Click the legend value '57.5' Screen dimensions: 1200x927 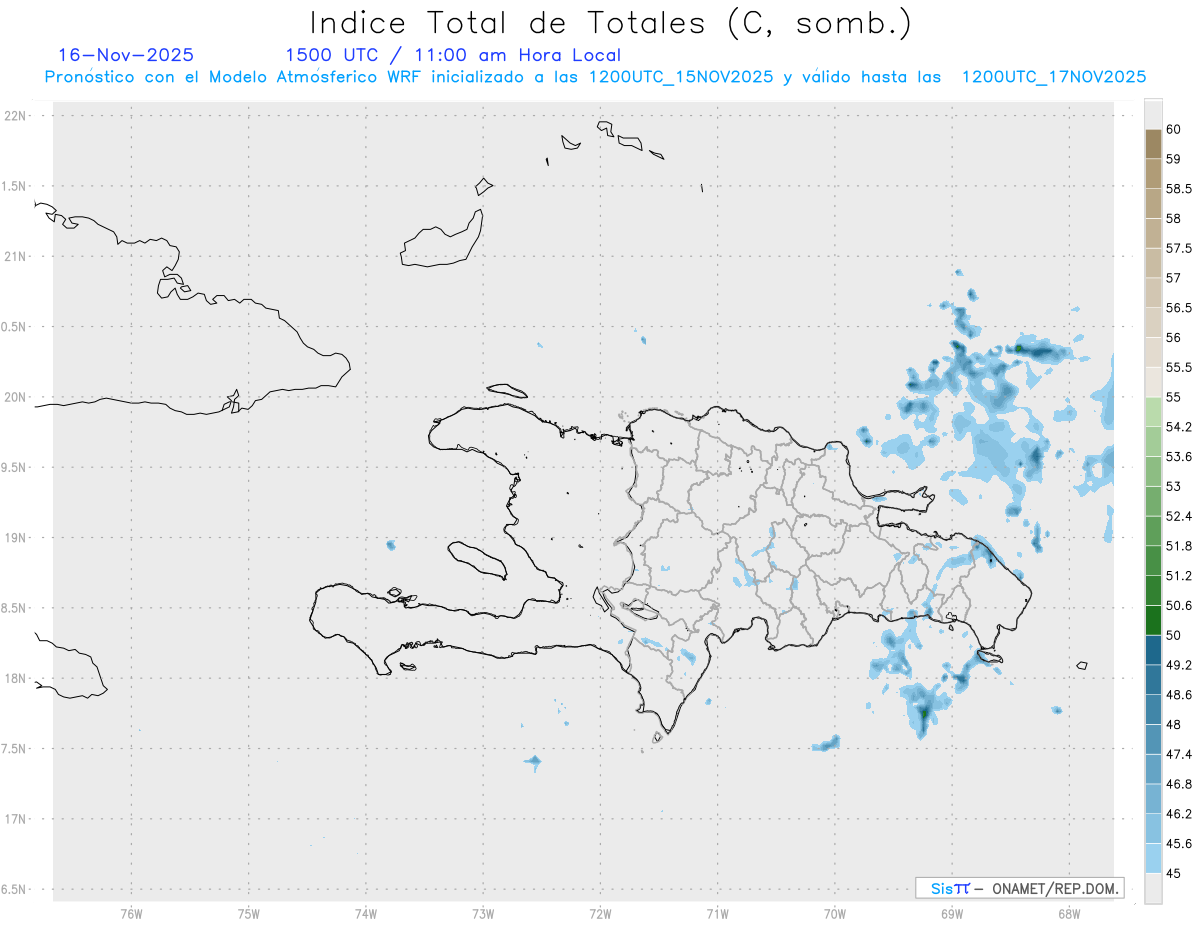pyautogui.click(x=1178, y=248)
